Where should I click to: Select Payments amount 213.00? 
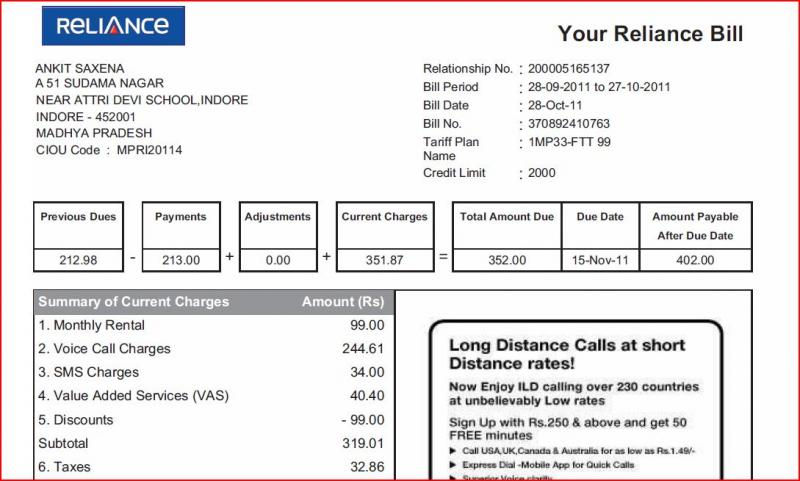(181, 260)
